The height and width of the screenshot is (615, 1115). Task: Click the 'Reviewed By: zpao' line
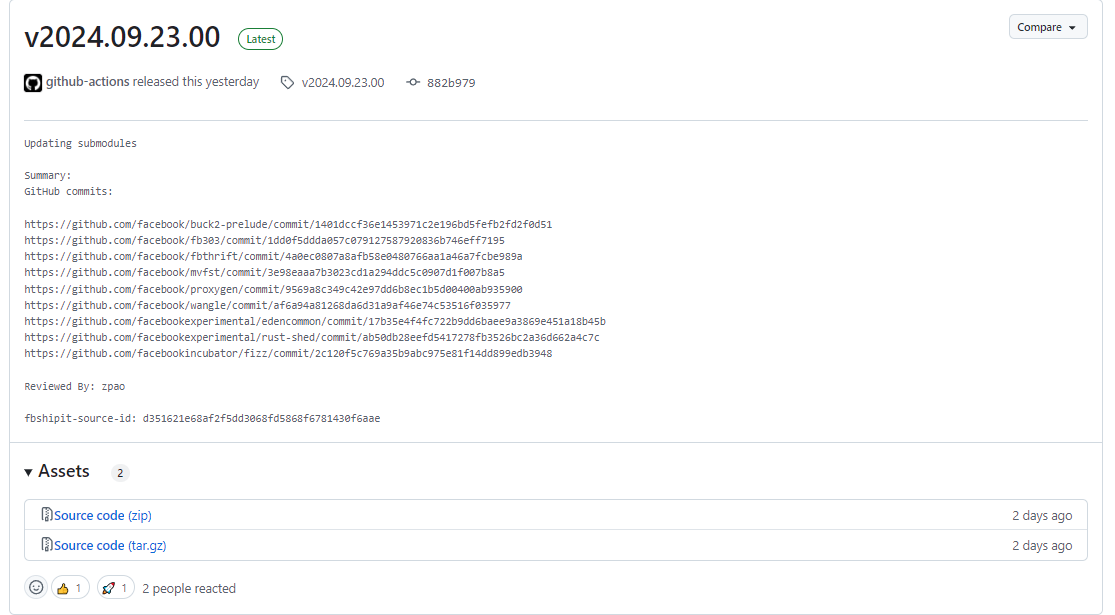pos(75,386)
